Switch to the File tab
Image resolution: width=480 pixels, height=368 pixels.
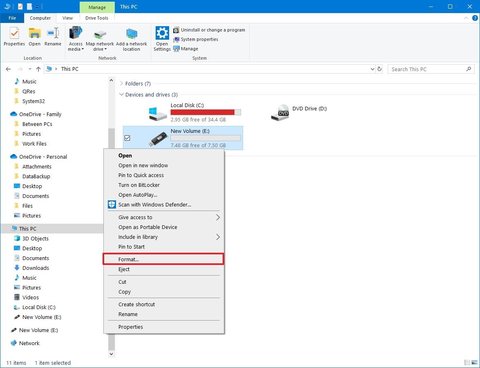coord(12,18)
